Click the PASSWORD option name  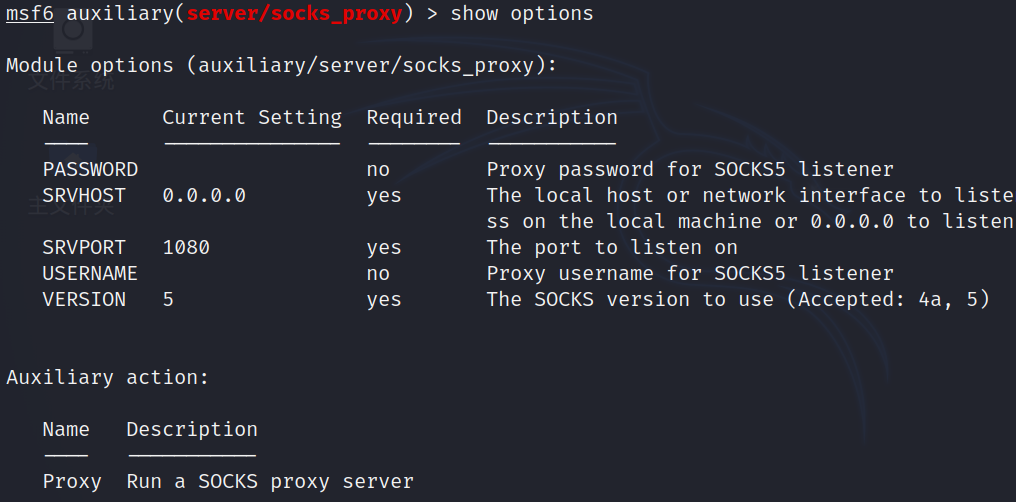point(90,169)
